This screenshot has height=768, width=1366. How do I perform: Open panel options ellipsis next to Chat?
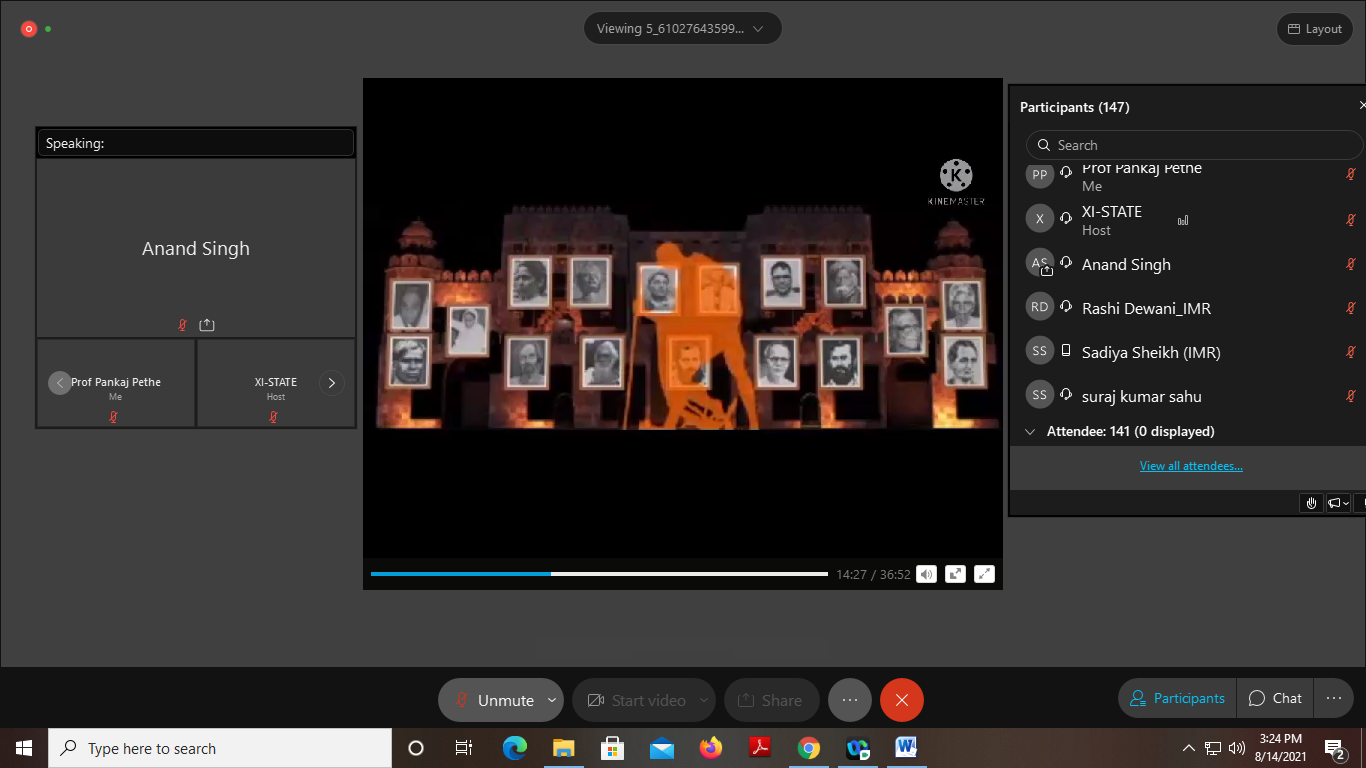[1334, 699]
